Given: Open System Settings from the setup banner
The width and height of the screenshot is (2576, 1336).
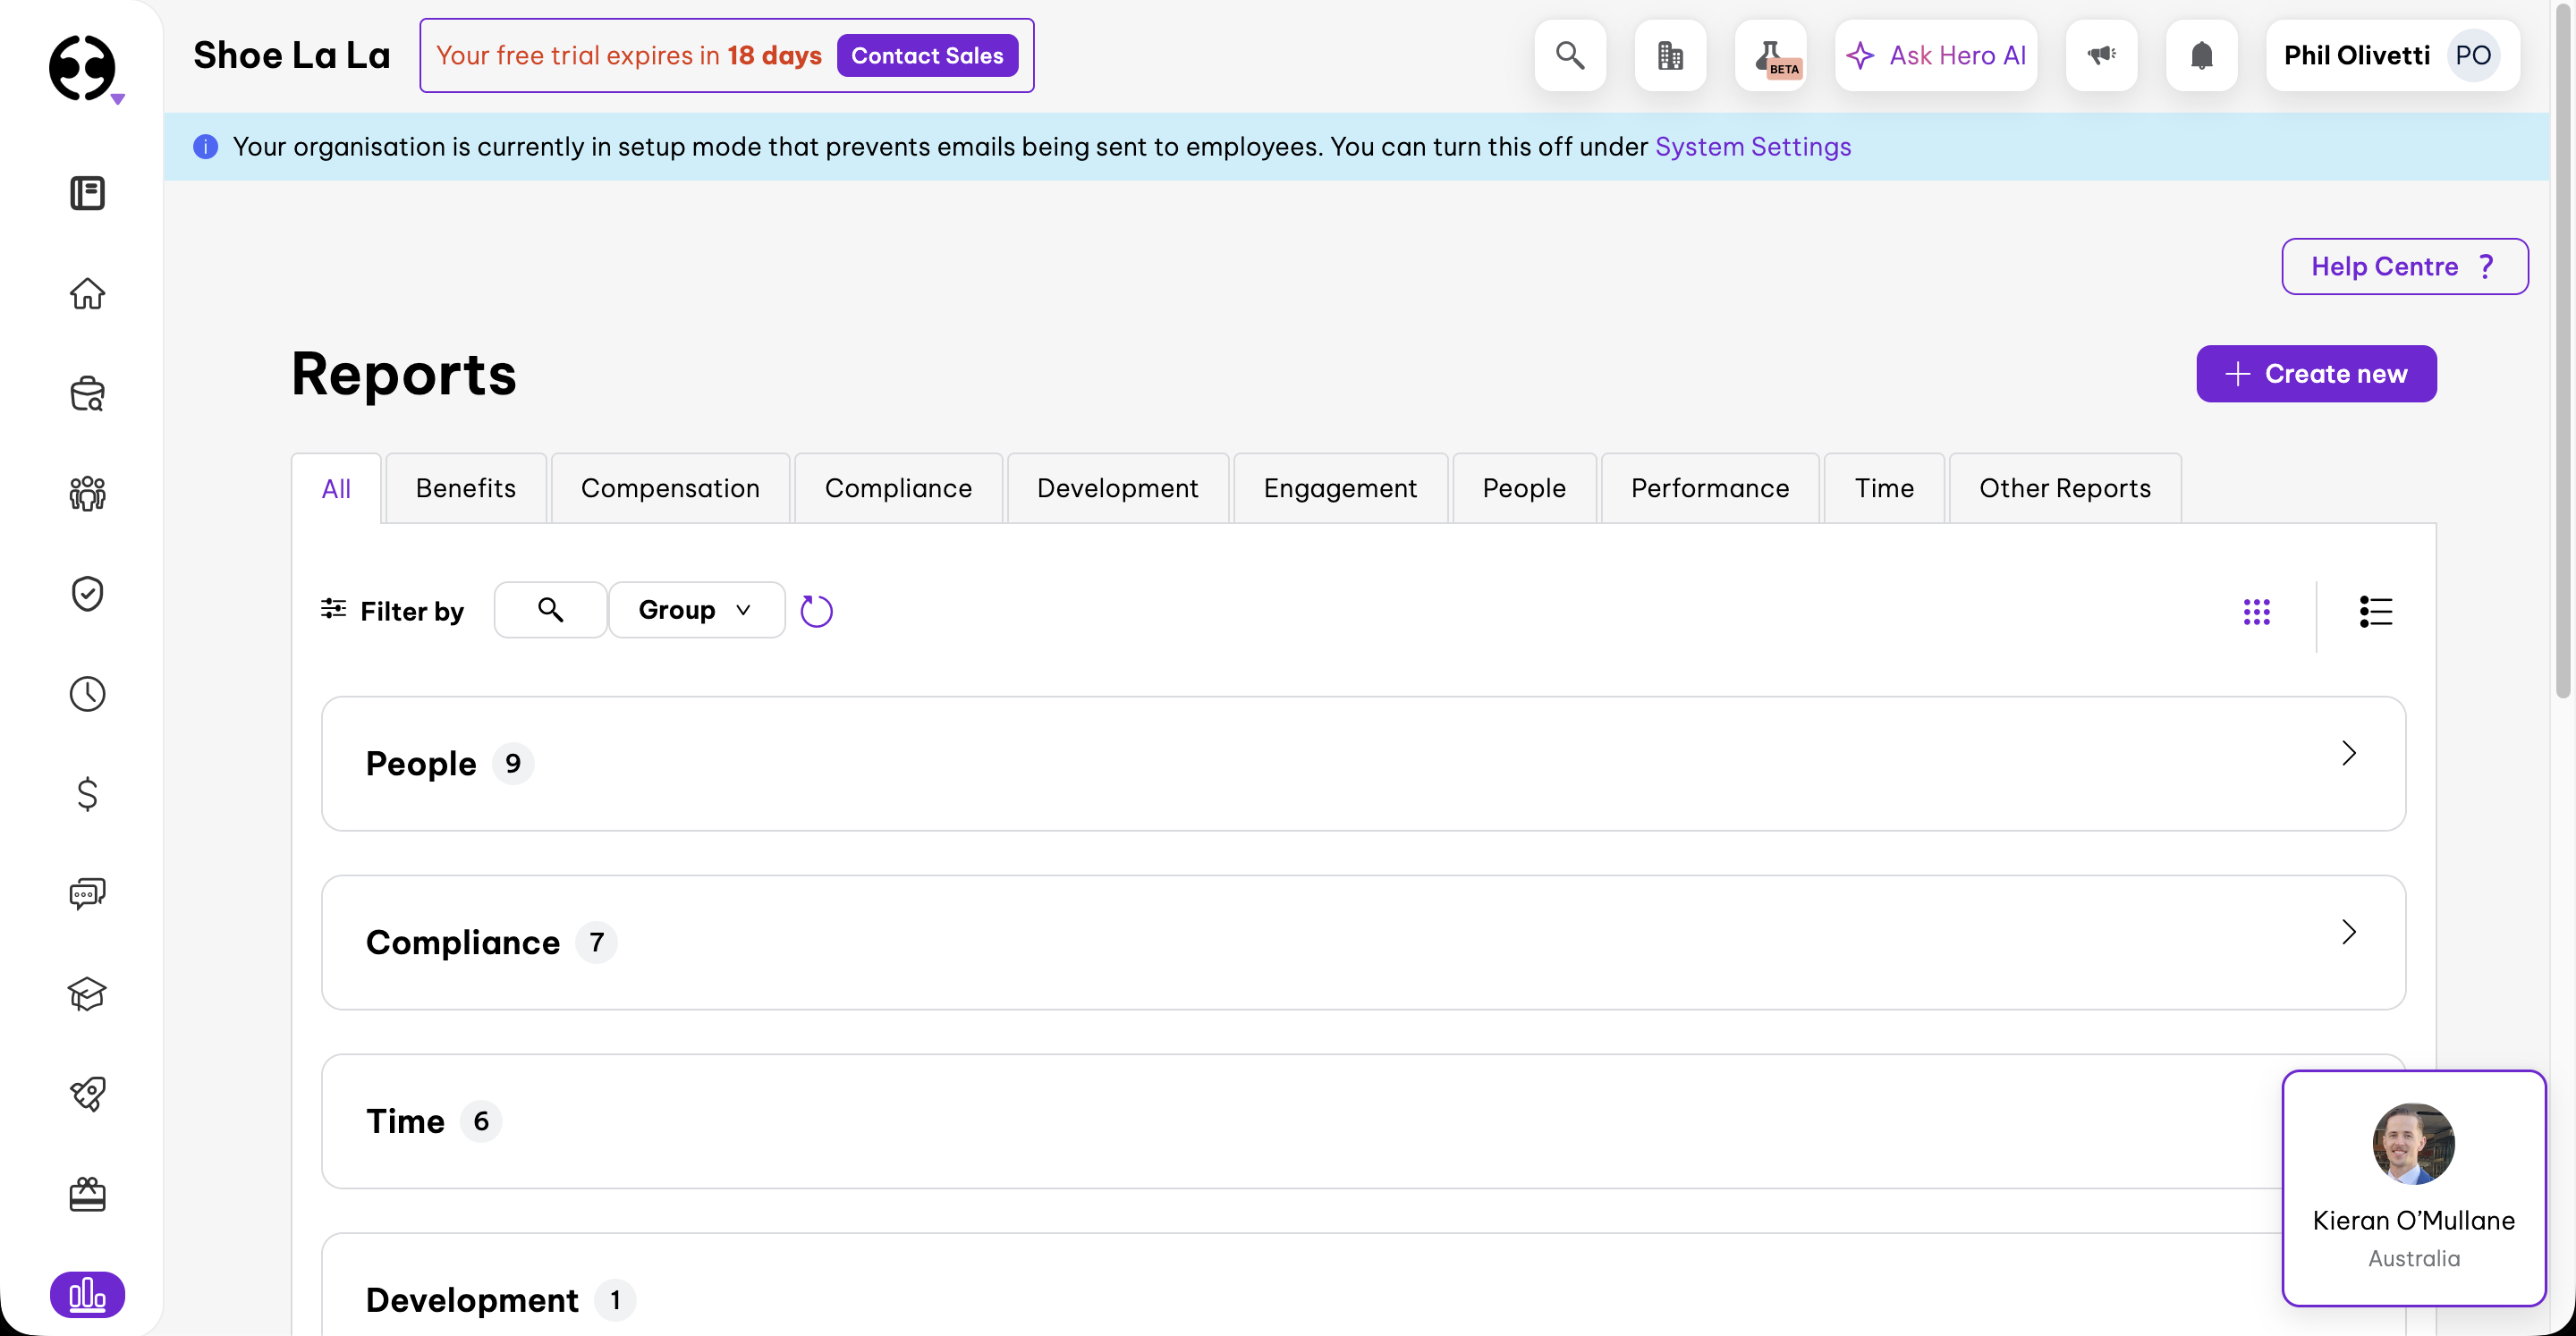Looking at the screenshot, I should (x=1752, y=147).
